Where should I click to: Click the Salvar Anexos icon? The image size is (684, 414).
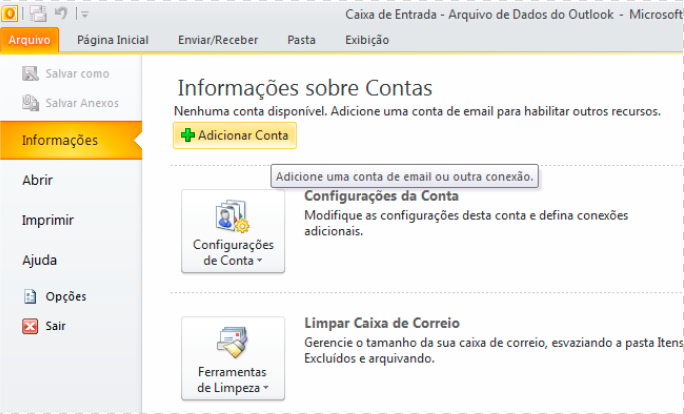30,103
